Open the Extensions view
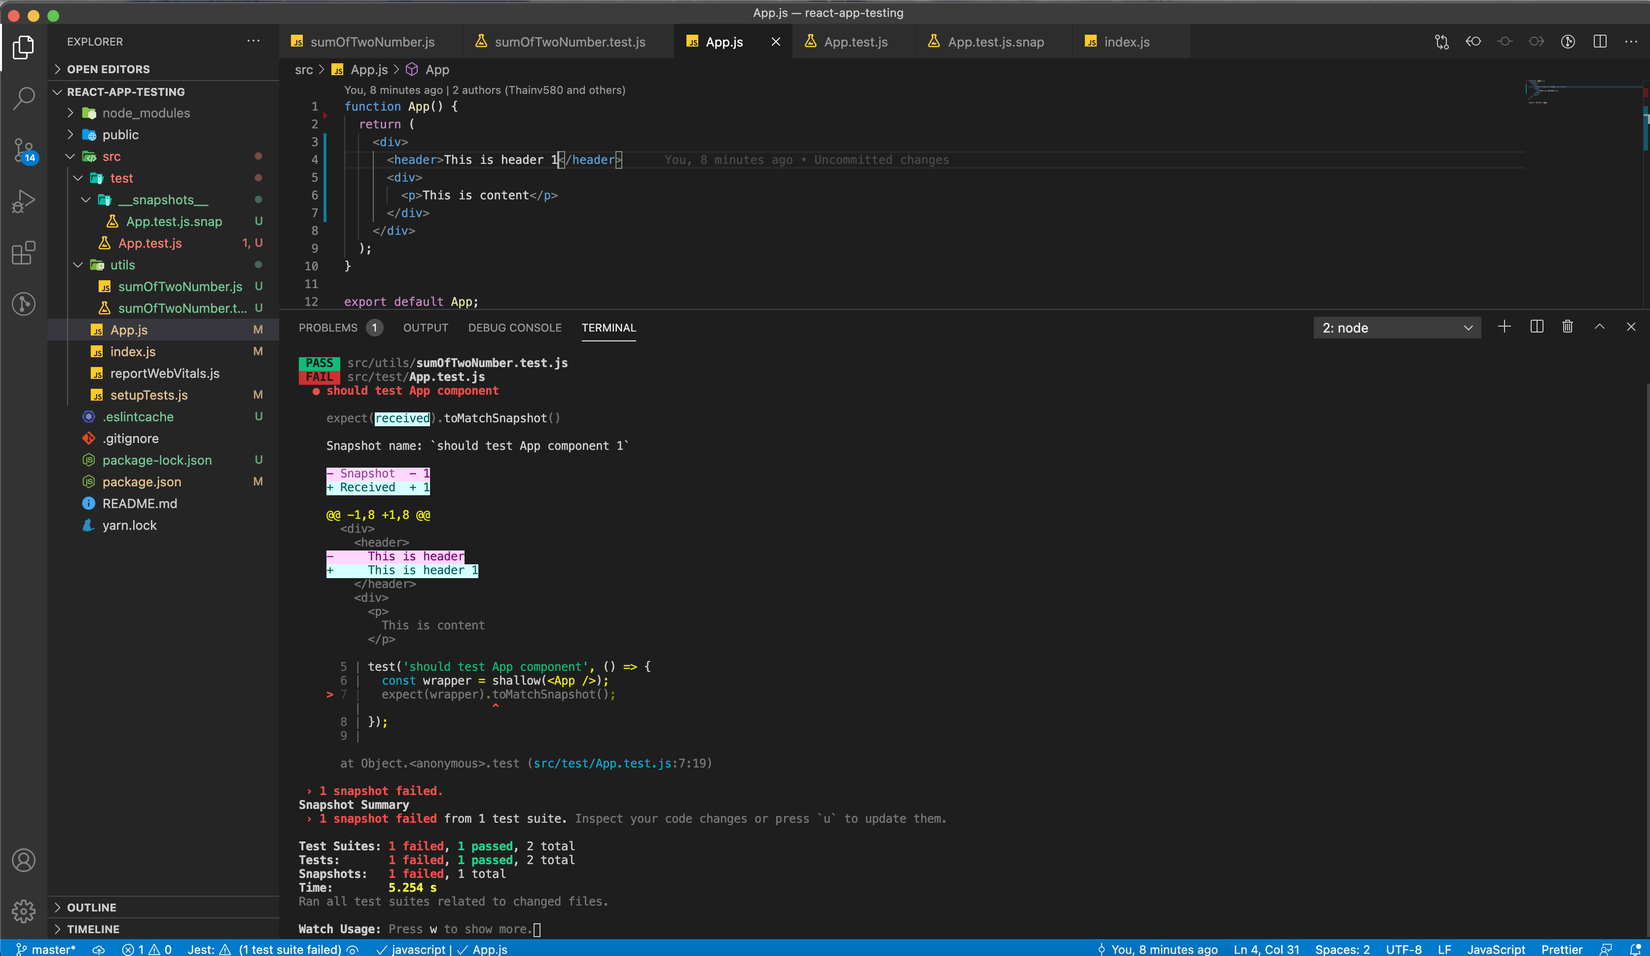The image size is (1650, 956). click(x=23, y=253)
